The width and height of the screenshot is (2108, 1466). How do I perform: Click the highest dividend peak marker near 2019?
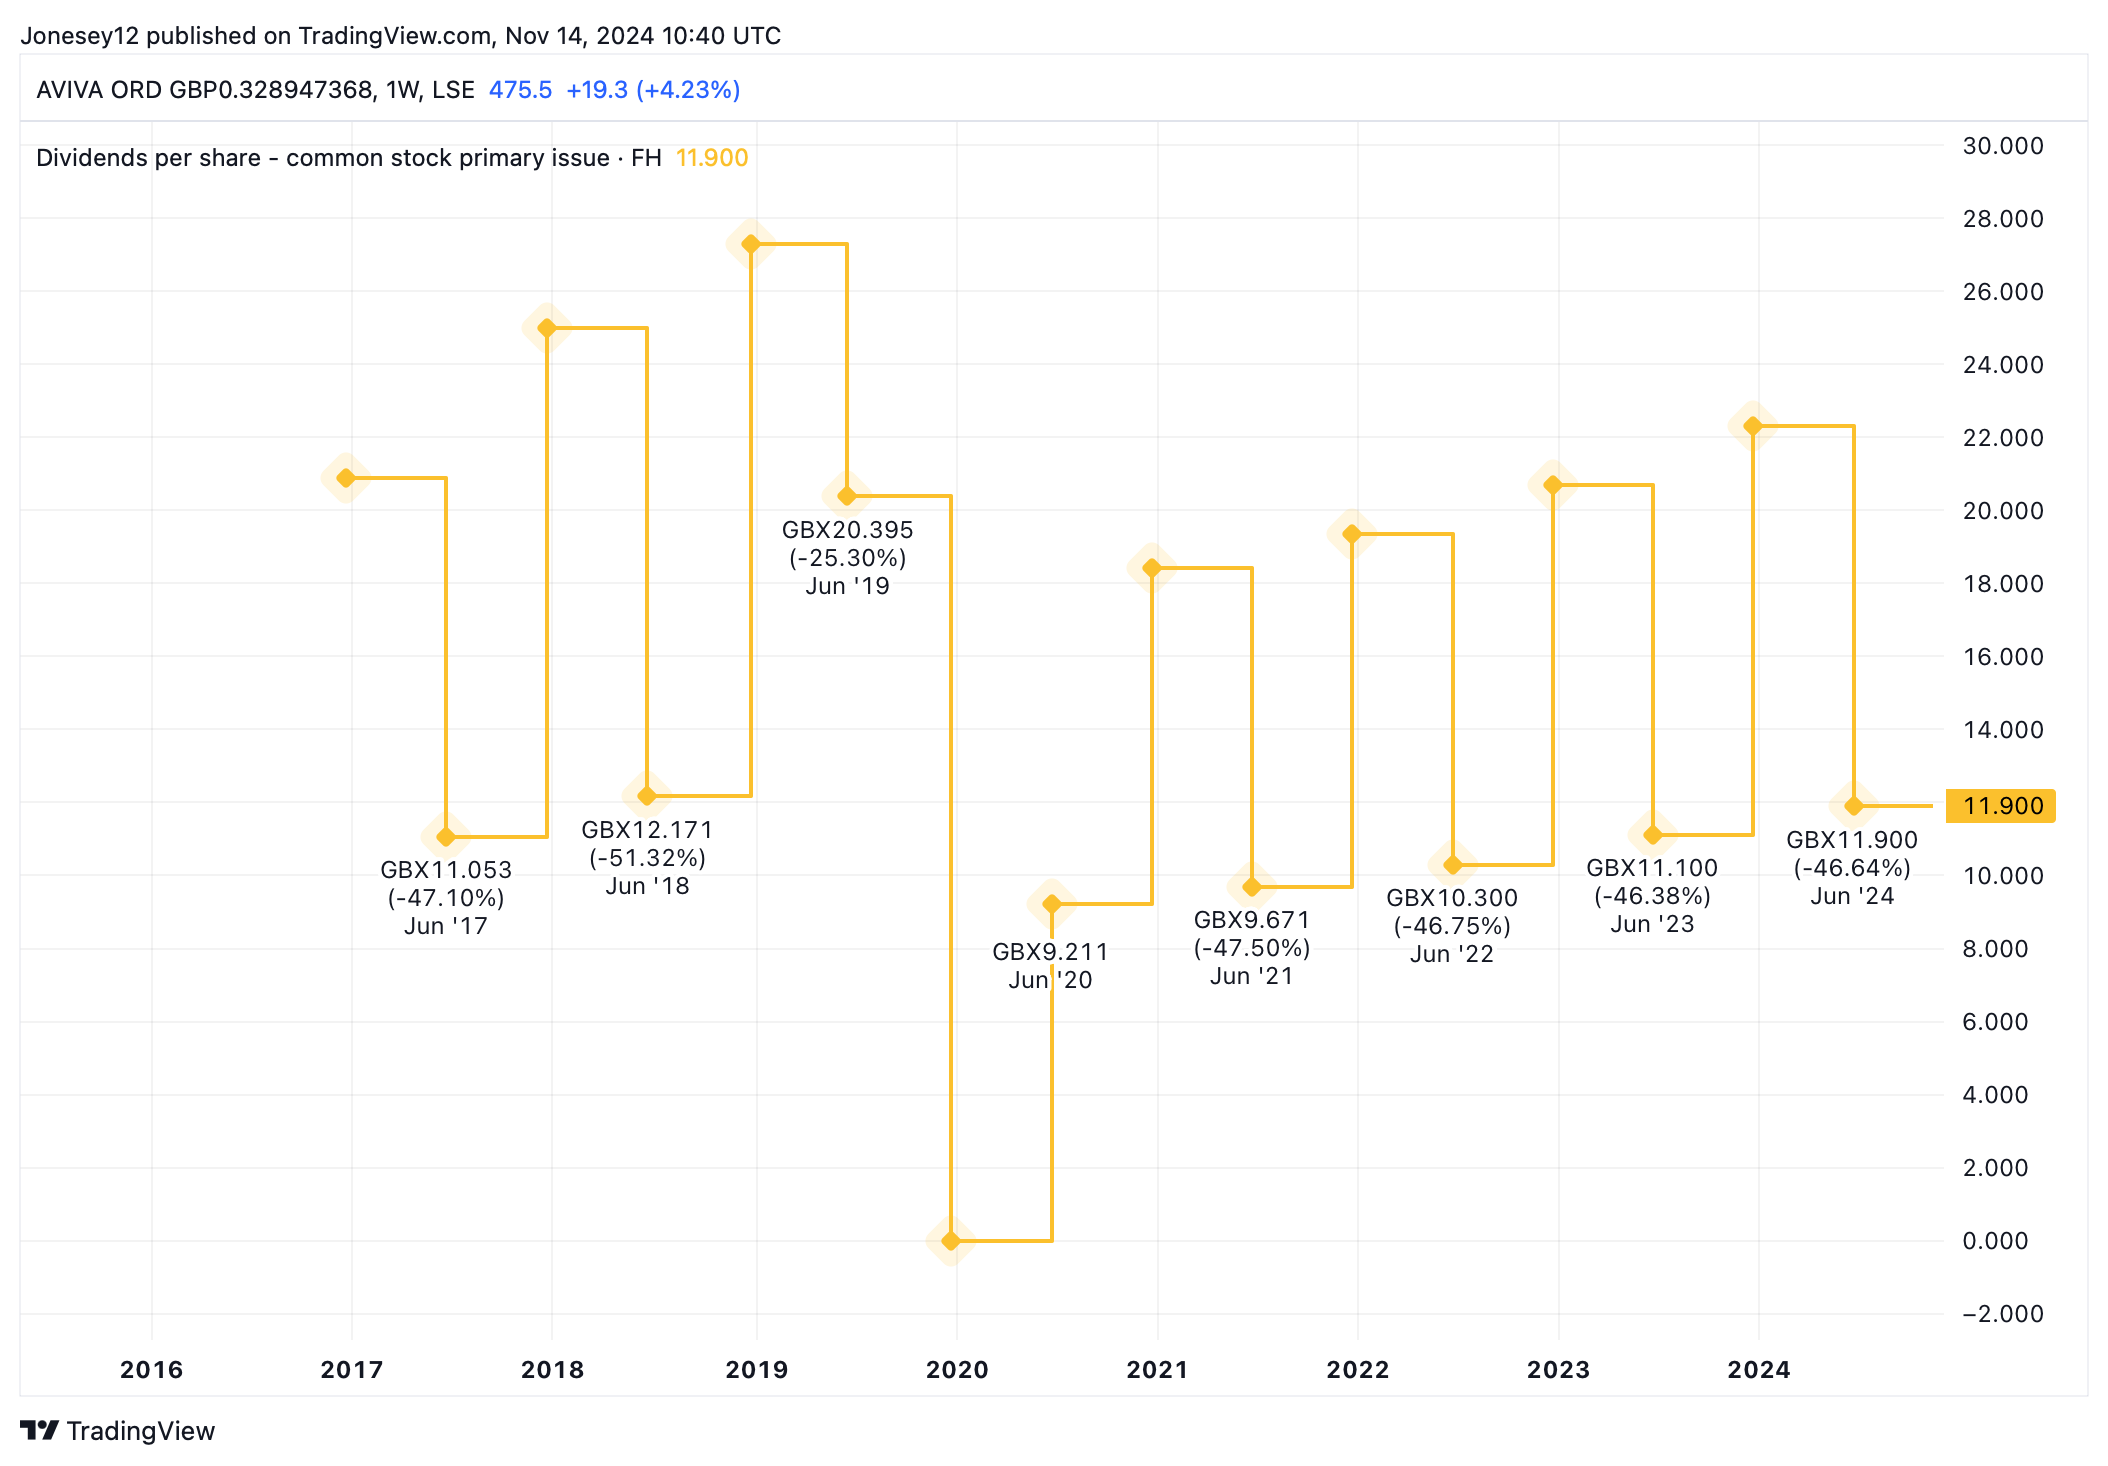pos(751,244)
